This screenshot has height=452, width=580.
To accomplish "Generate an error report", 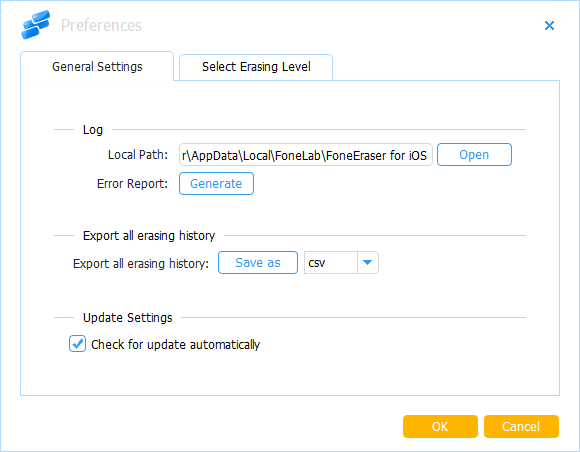I will tap(216, 183).
